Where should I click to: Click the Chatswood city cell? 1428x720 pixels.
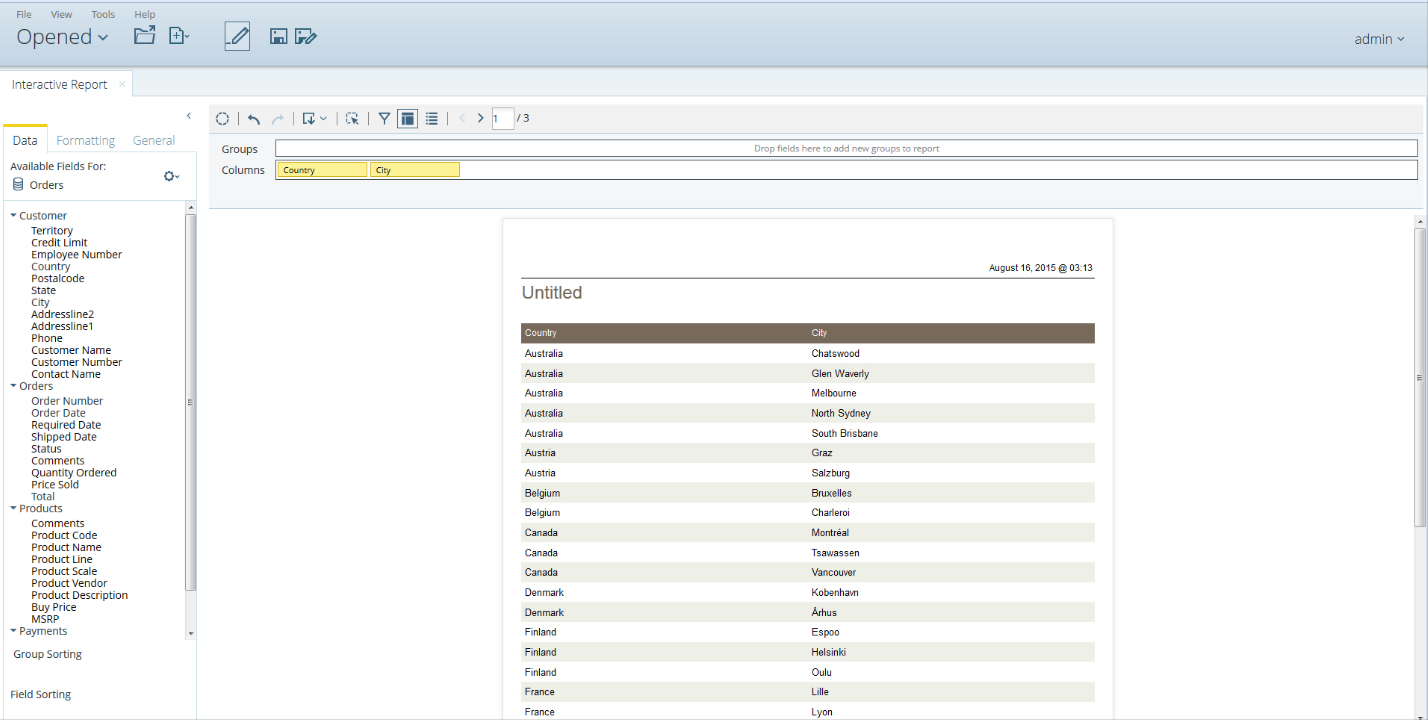click(835, 354)
